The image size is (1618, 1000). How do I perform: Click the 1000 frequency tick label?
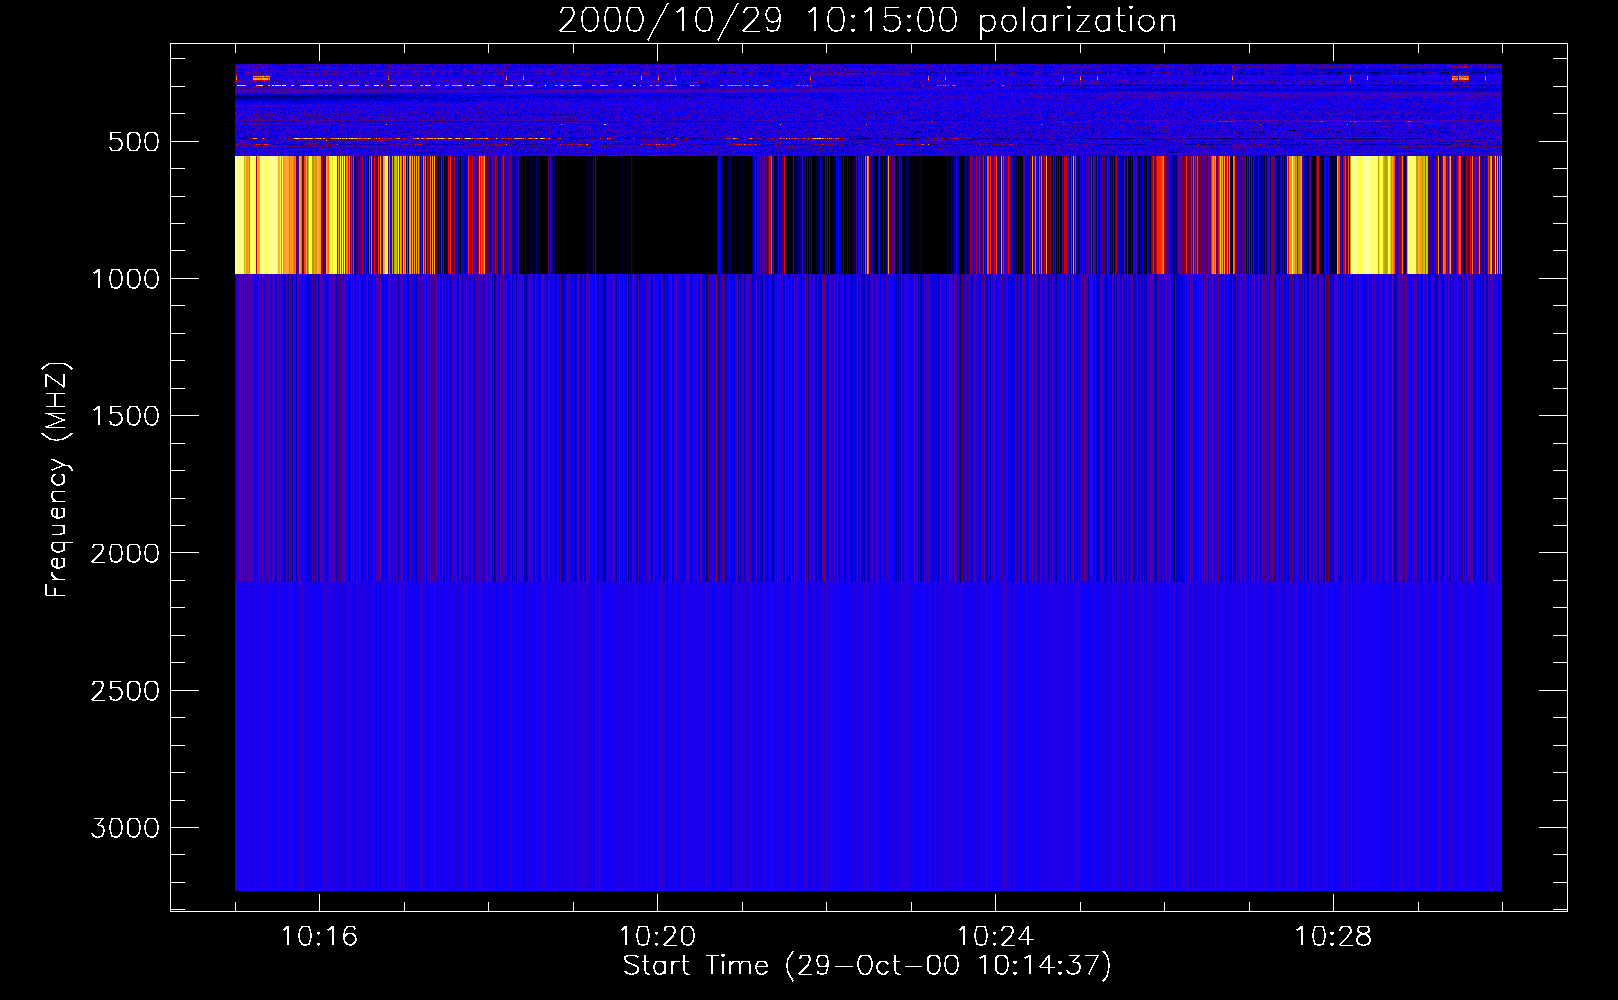click(x=125, y=279)
